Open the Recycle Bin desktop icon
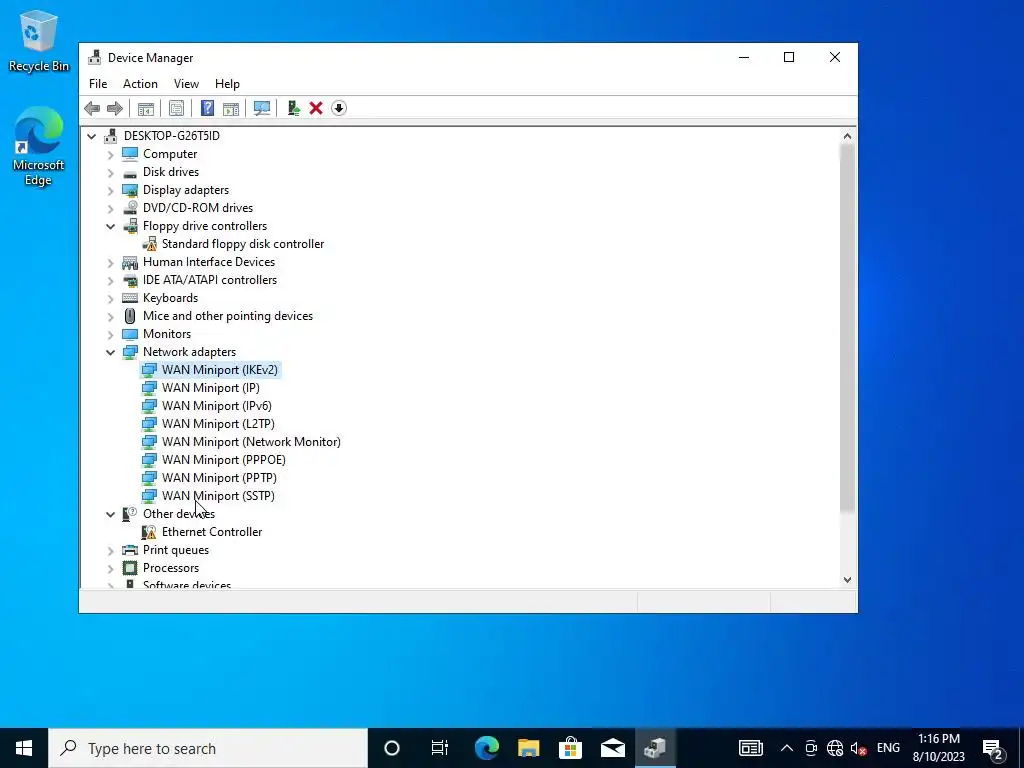 coord(39,40)
